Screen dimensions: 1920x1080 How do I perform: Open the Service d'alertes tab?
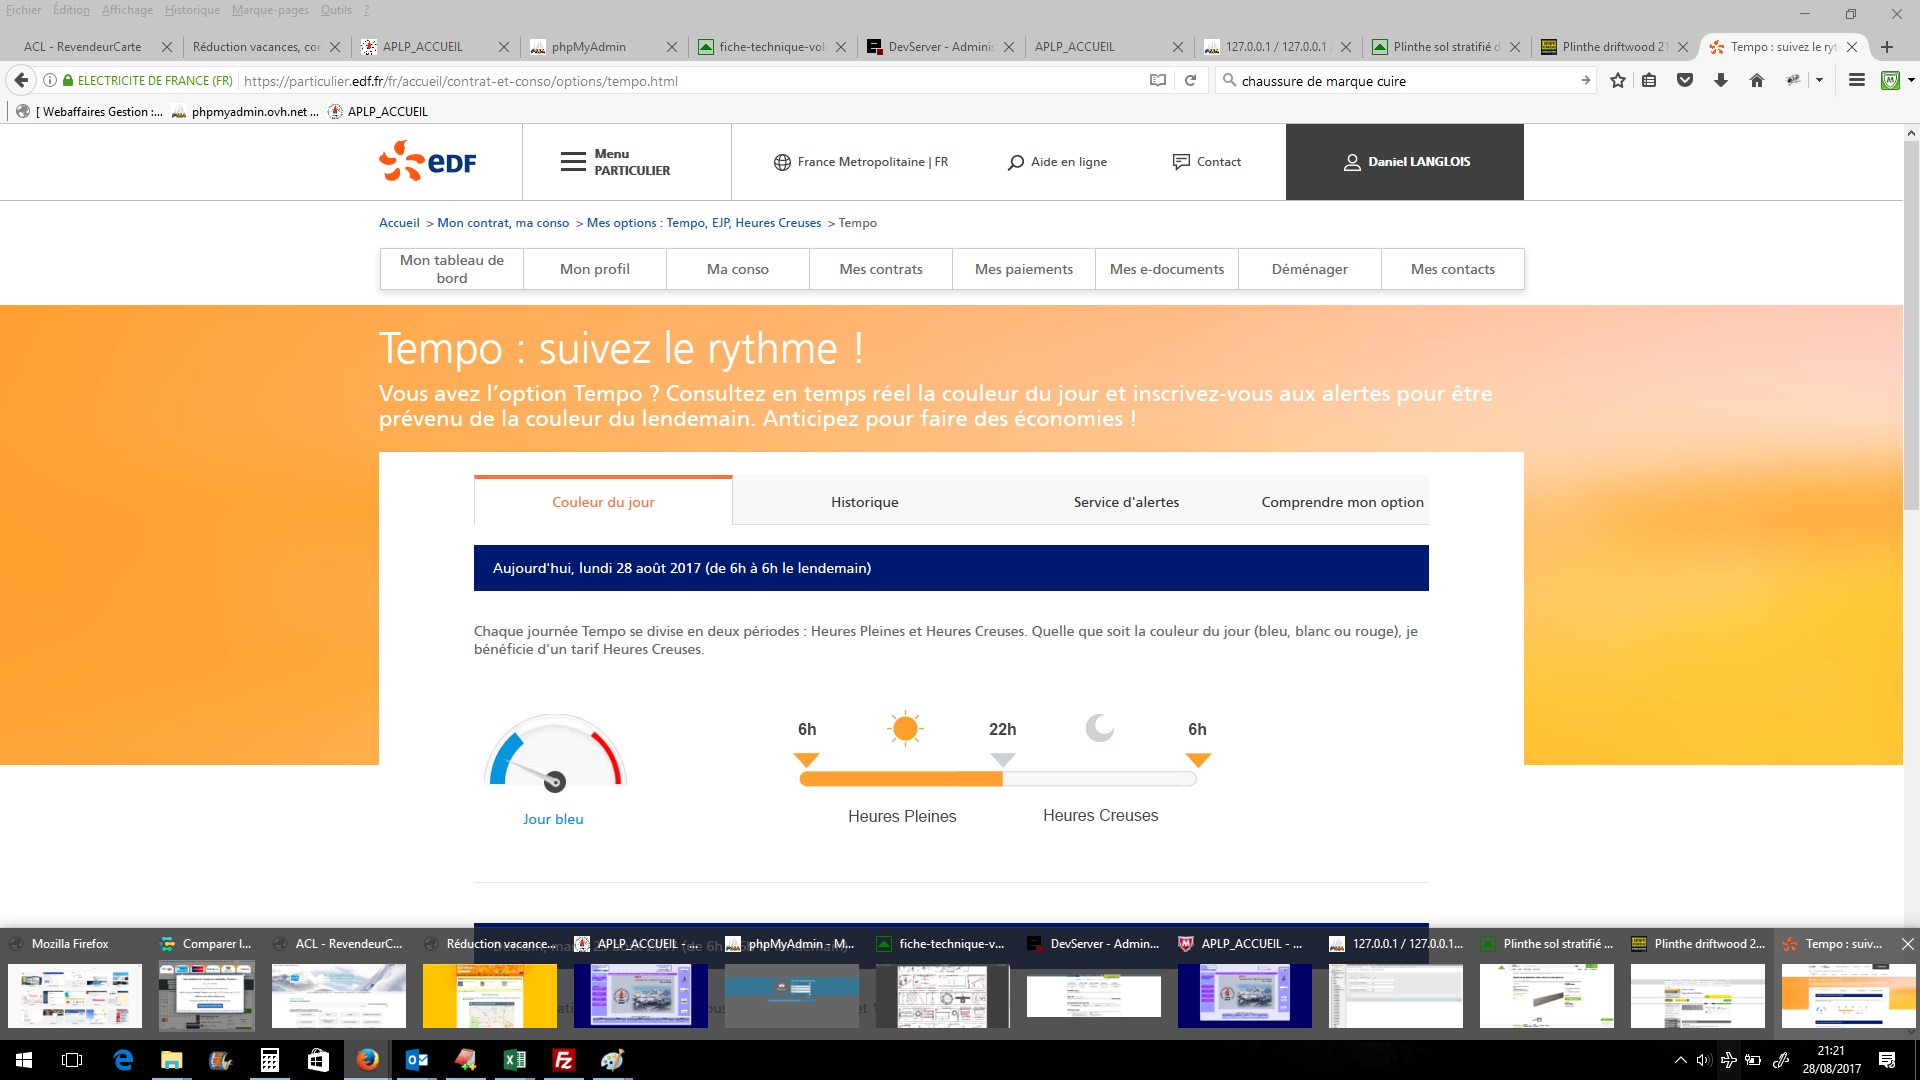coord(1126,502)
